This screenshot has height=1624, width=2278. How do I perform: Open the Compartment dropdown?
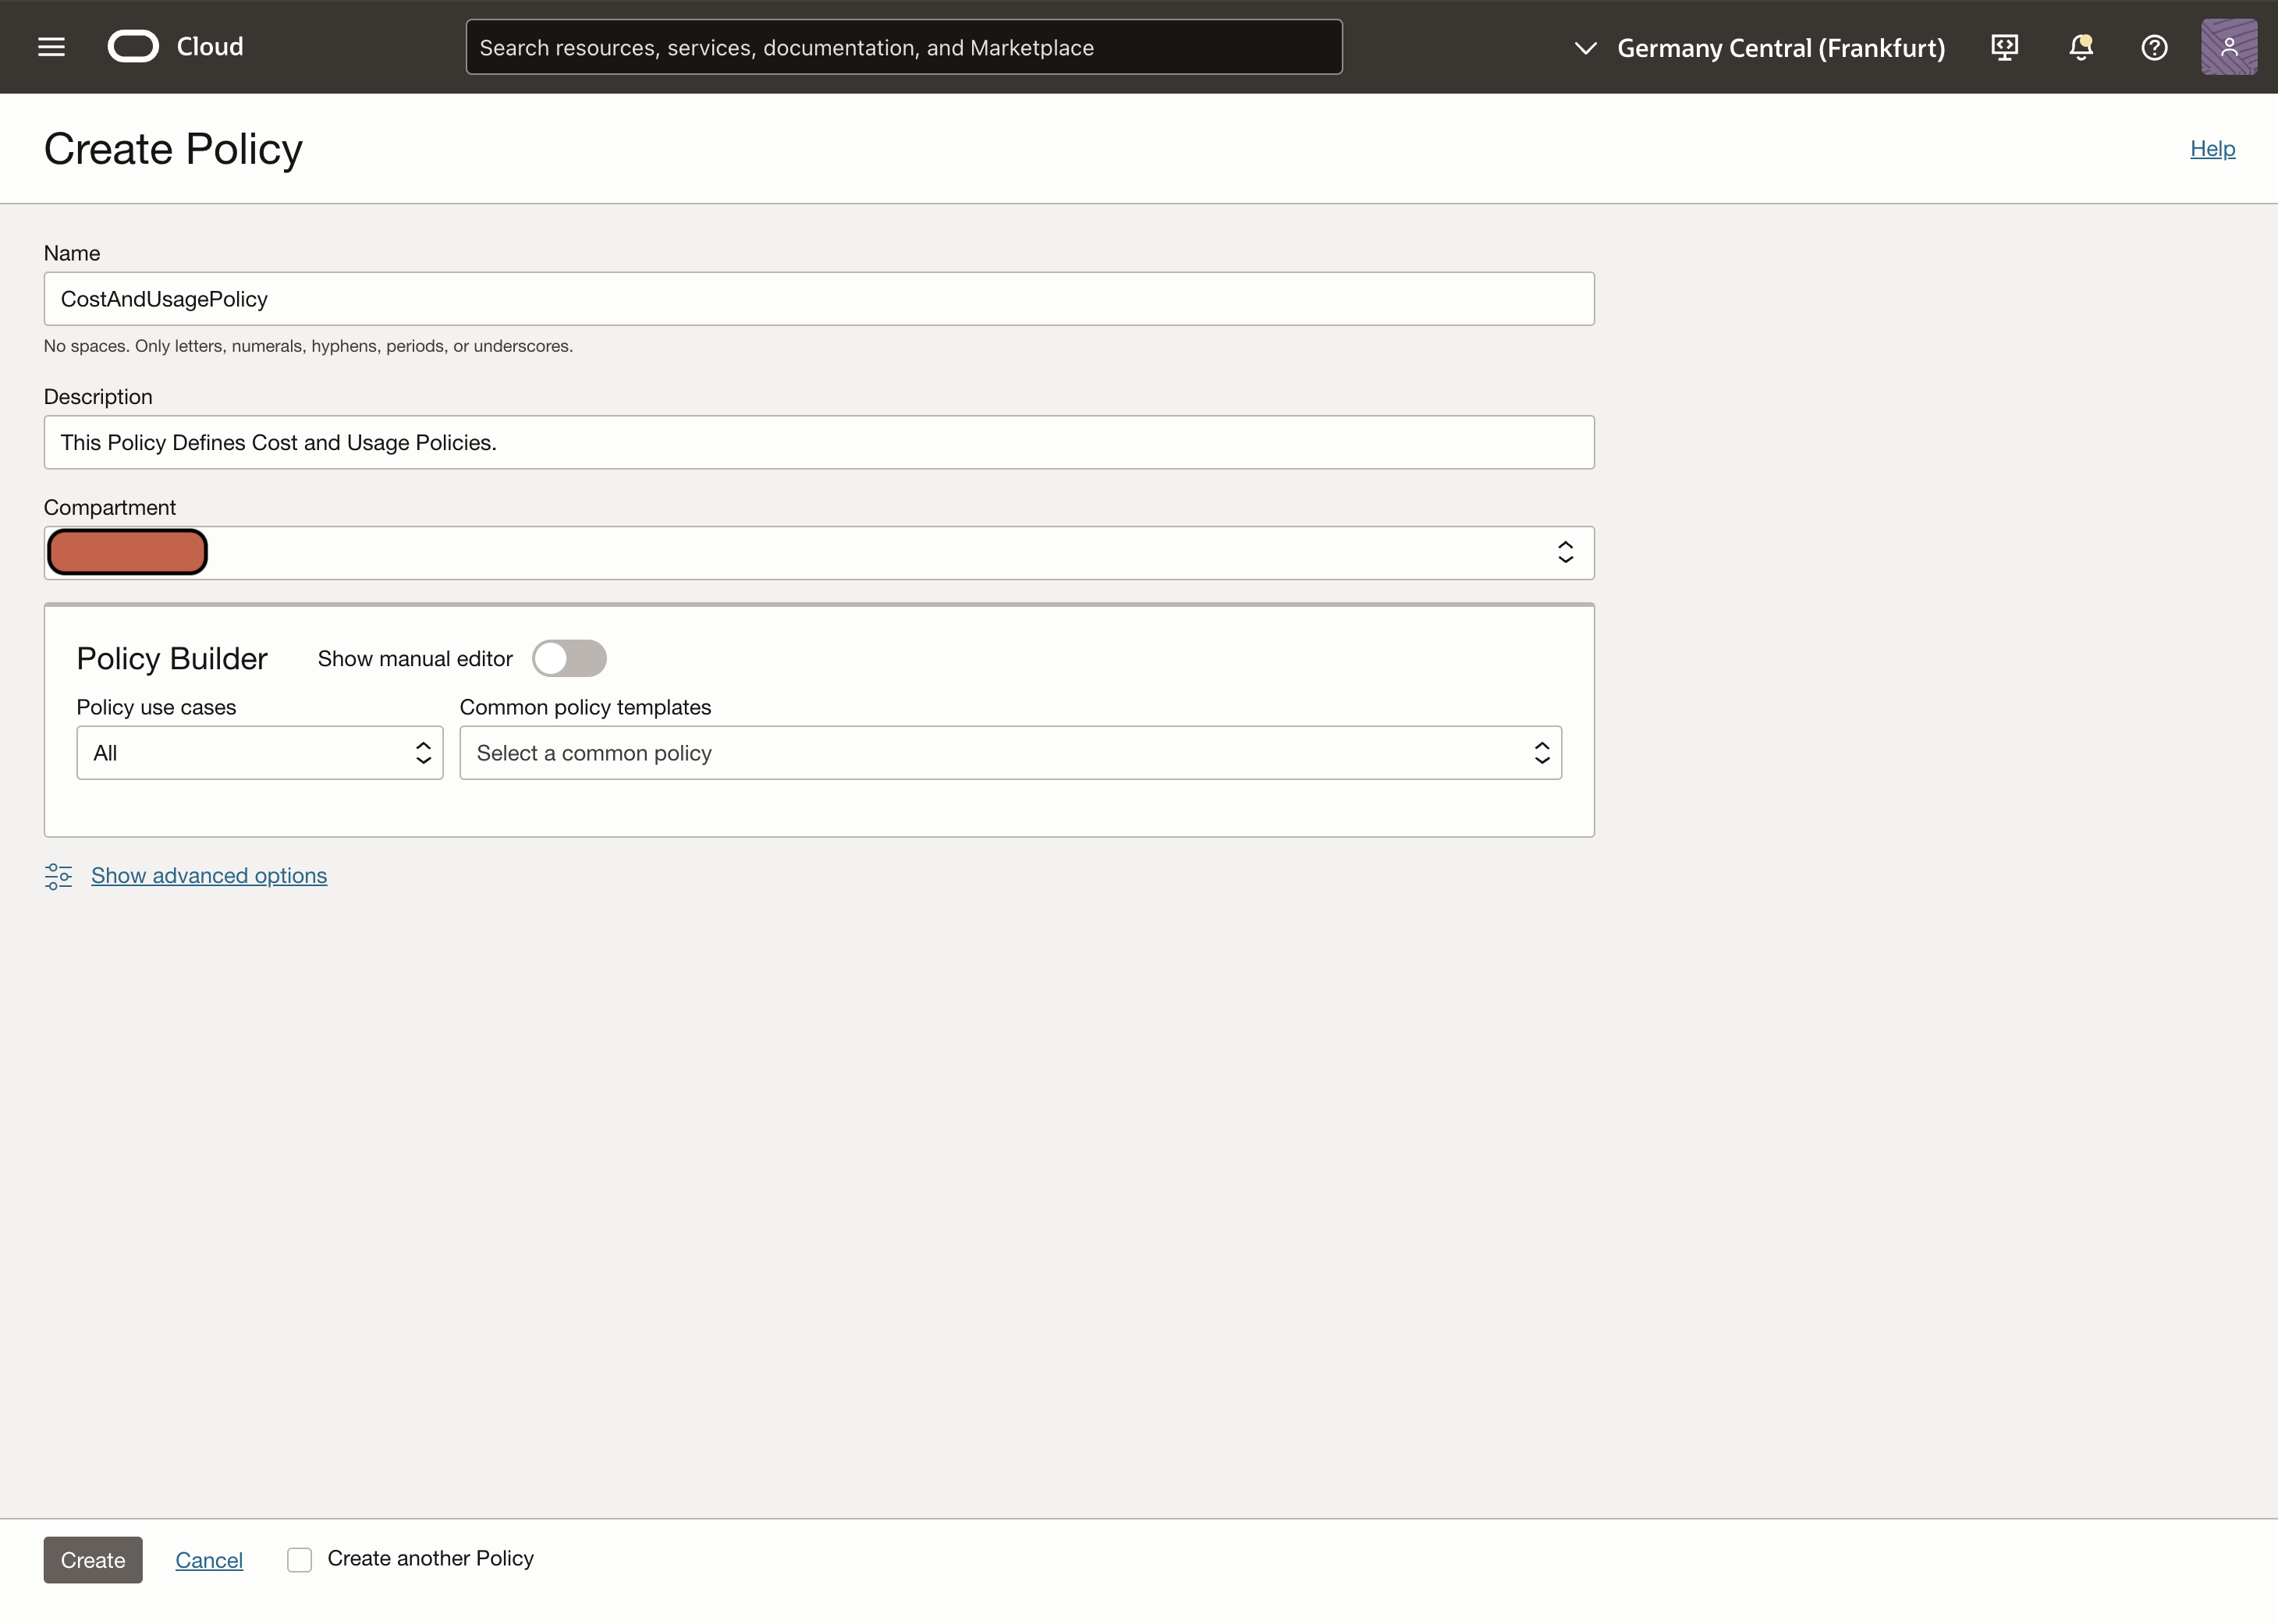point(819,553)
